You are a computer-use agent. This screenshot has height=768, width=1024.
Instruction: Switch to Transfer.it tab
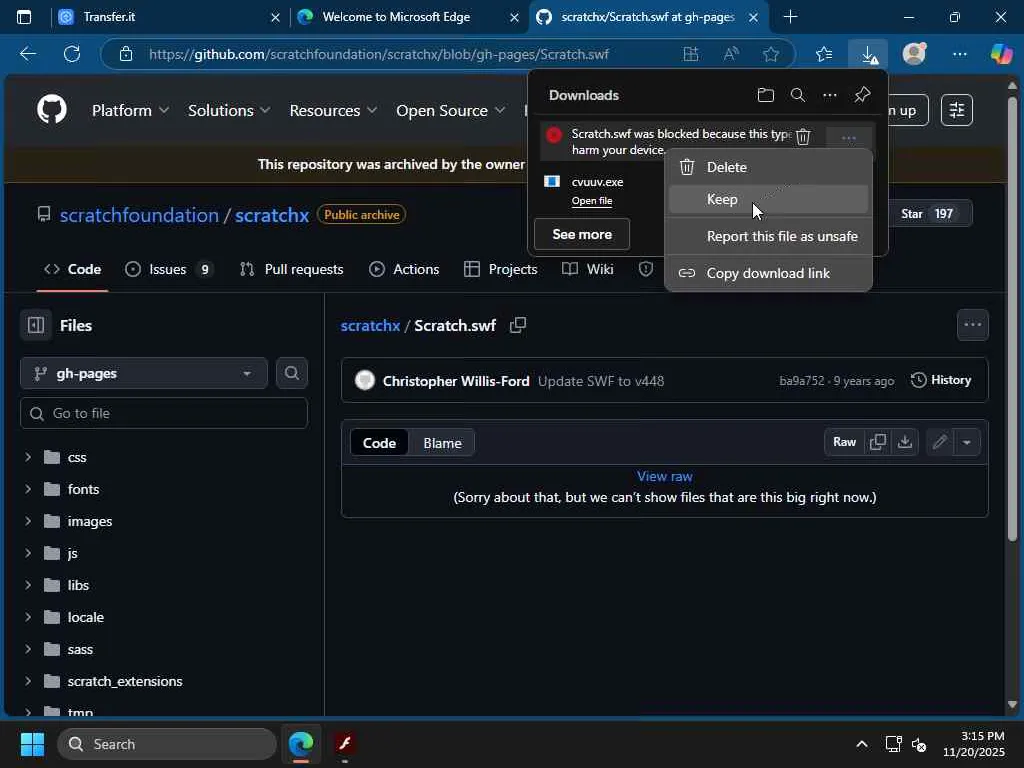pos(167,17)
